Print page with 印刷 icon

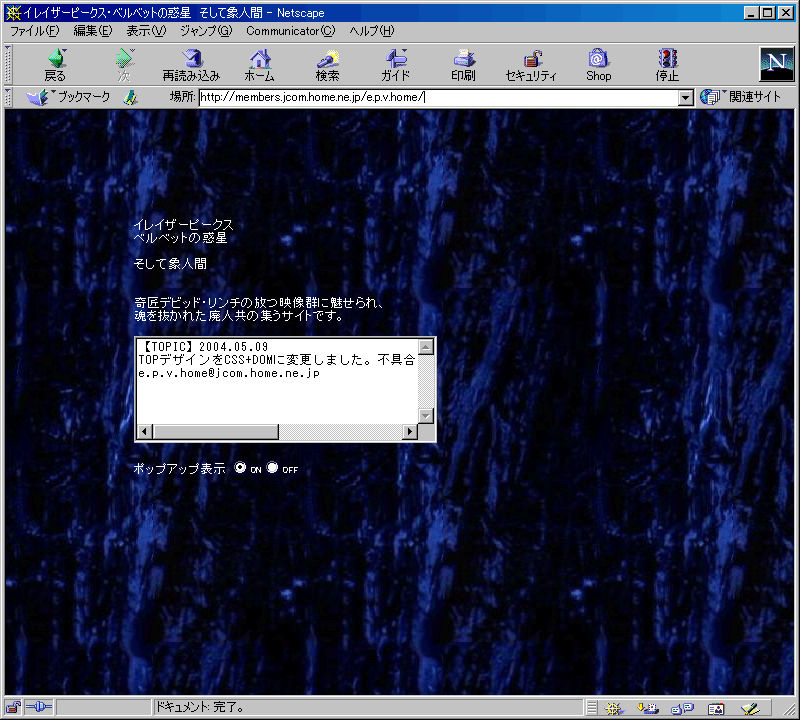point(463,65)
